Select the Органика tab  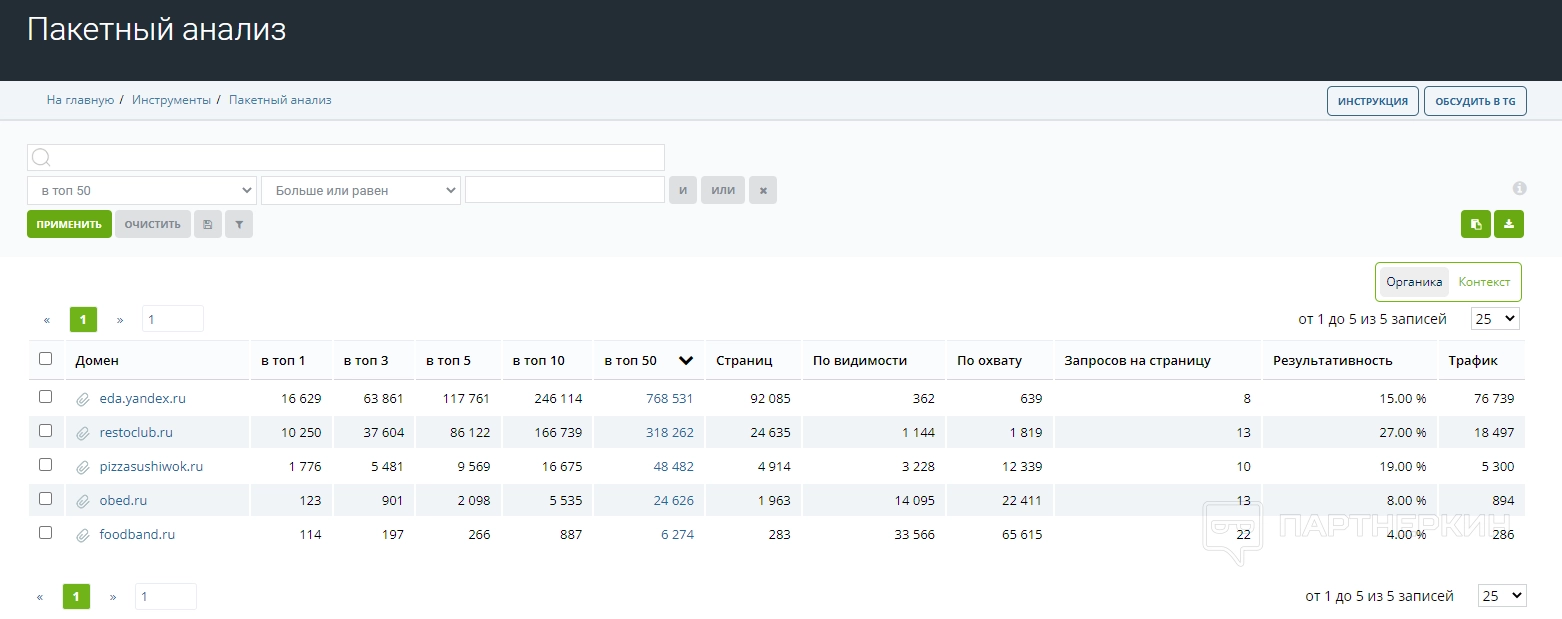pos(1414,282)
